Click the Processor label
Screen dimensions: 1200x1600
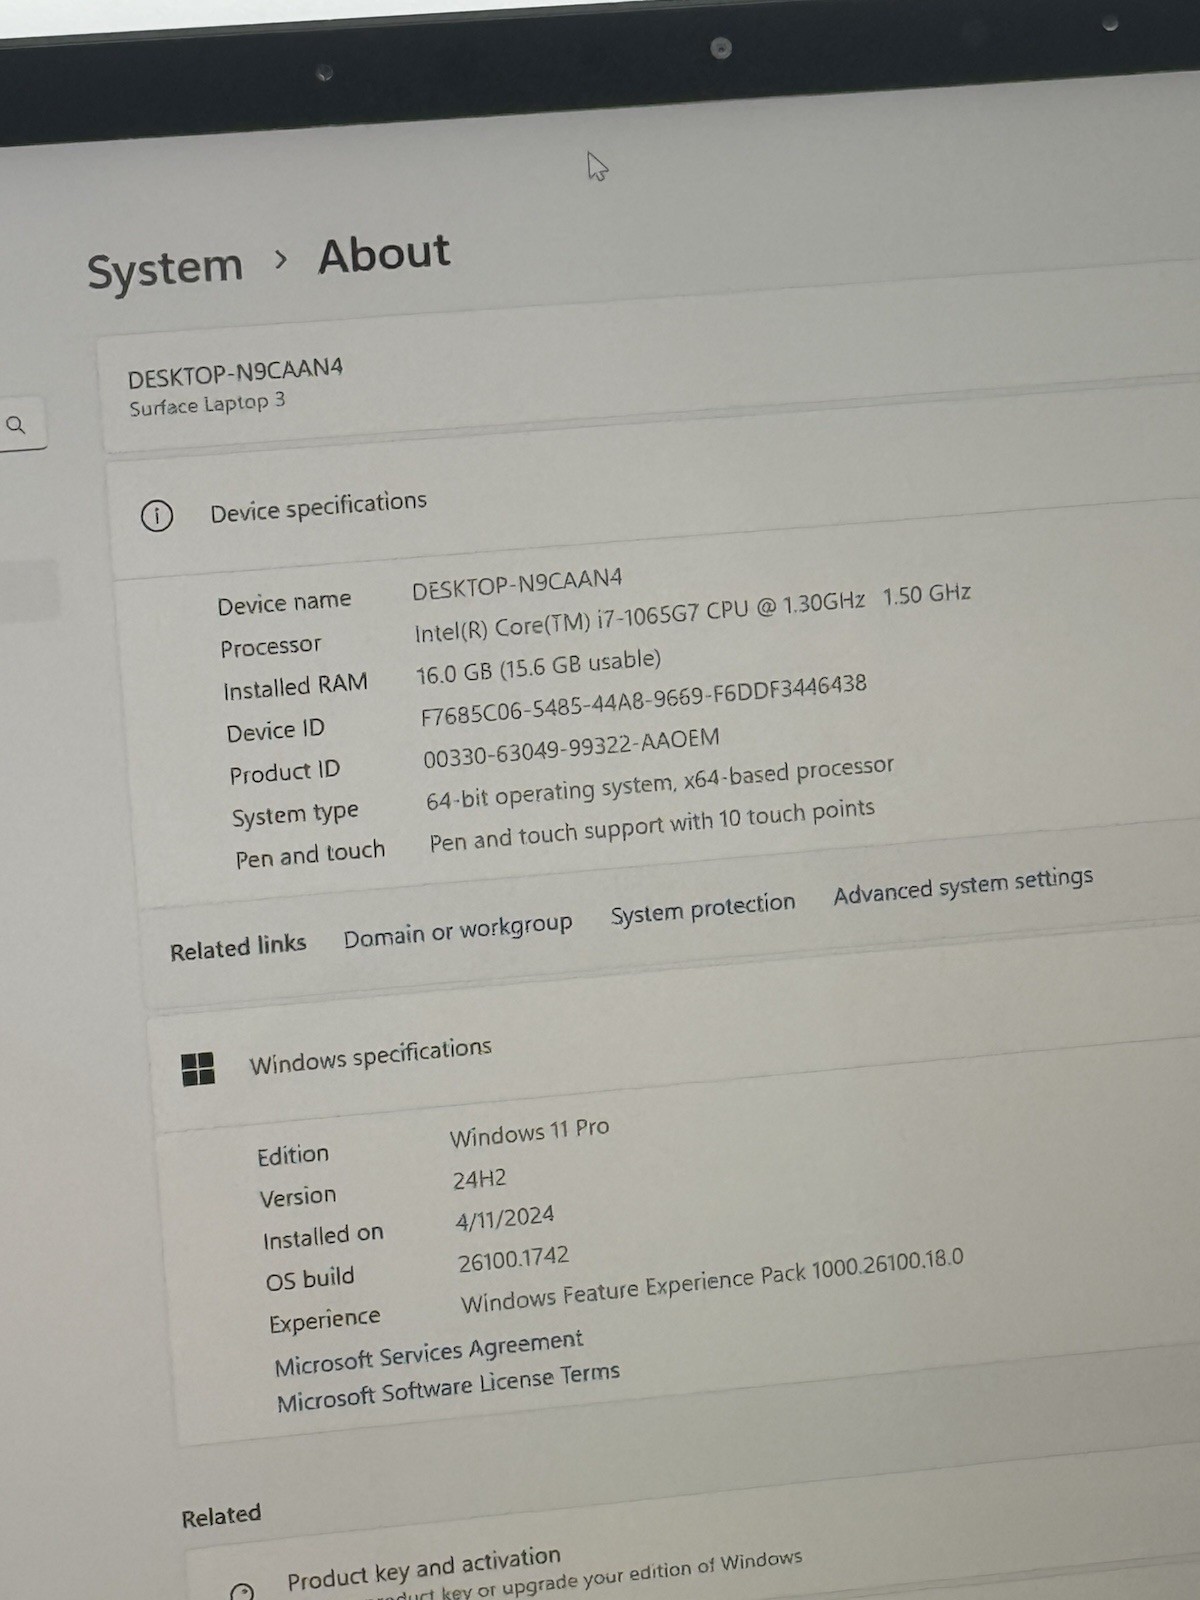(271, 647)
